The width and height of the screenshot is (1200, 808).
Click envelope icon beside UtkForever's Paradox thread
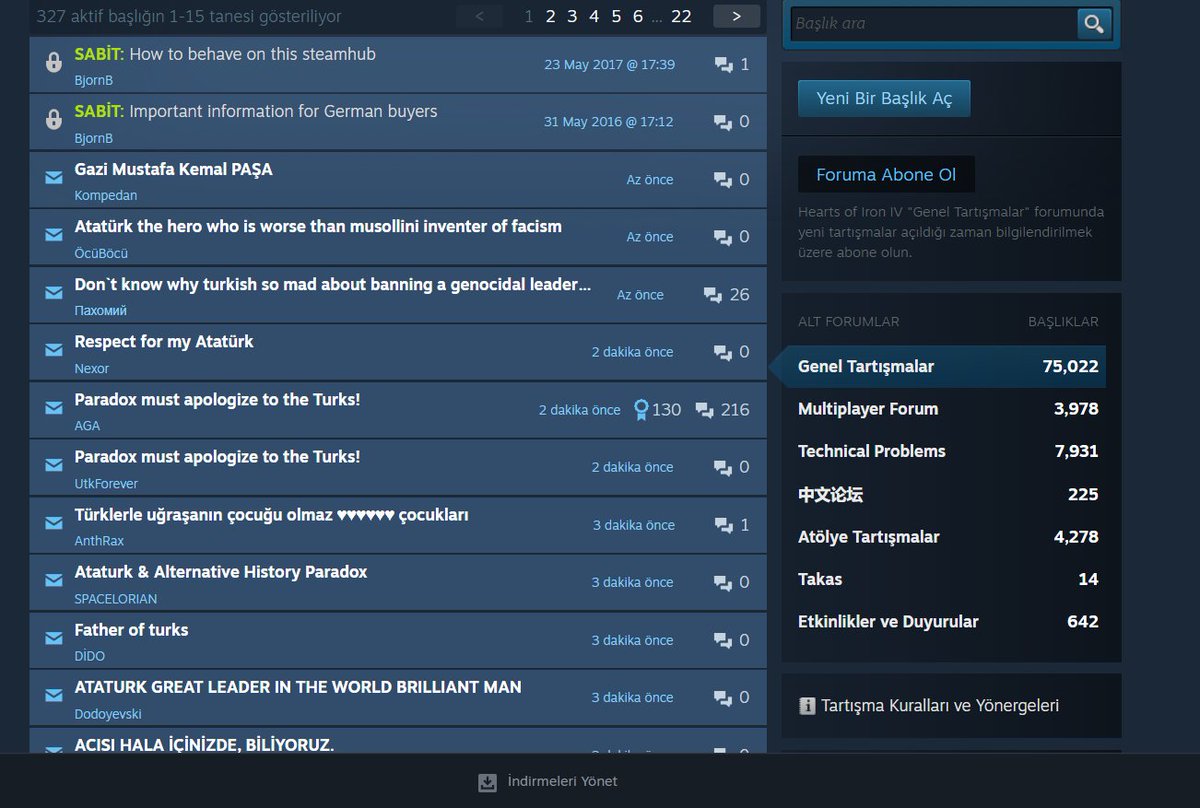click(54, 466)
